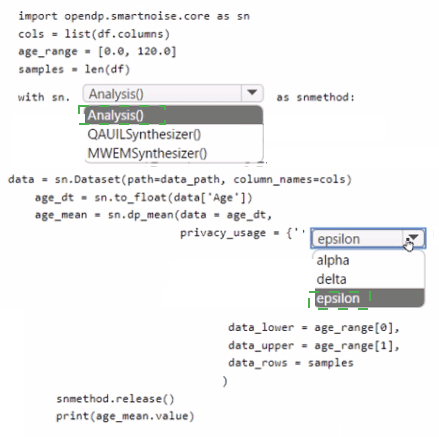Click the data_upper parameter line
The width and height of the screenshot is (439, 437).
click(314, 346)
